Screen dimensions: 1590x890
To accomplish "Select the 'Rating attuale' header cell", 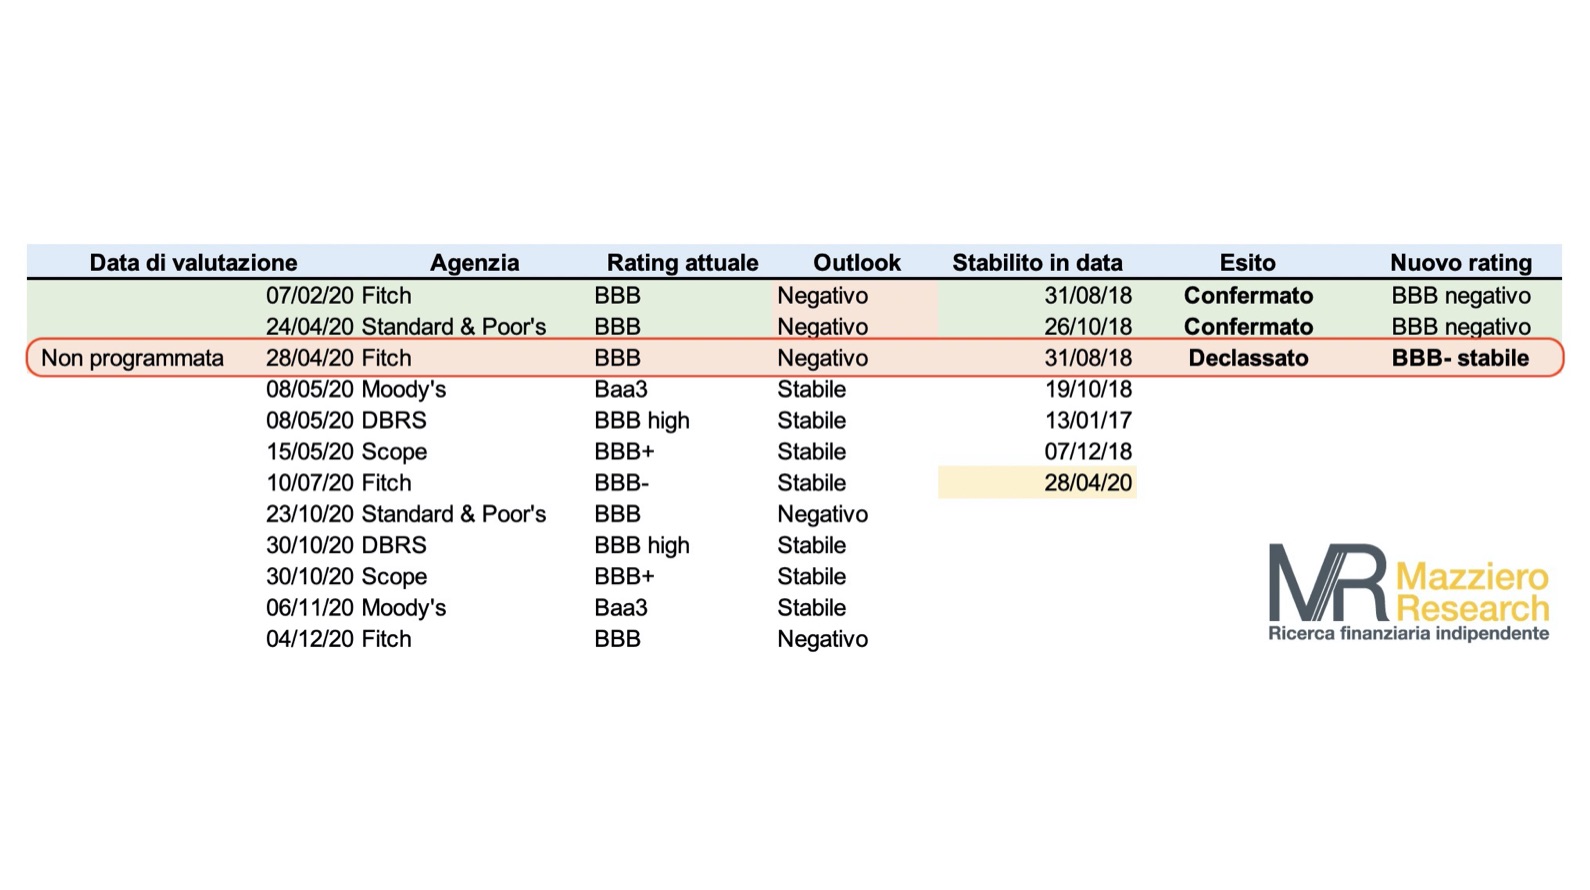I will point(682,263).
